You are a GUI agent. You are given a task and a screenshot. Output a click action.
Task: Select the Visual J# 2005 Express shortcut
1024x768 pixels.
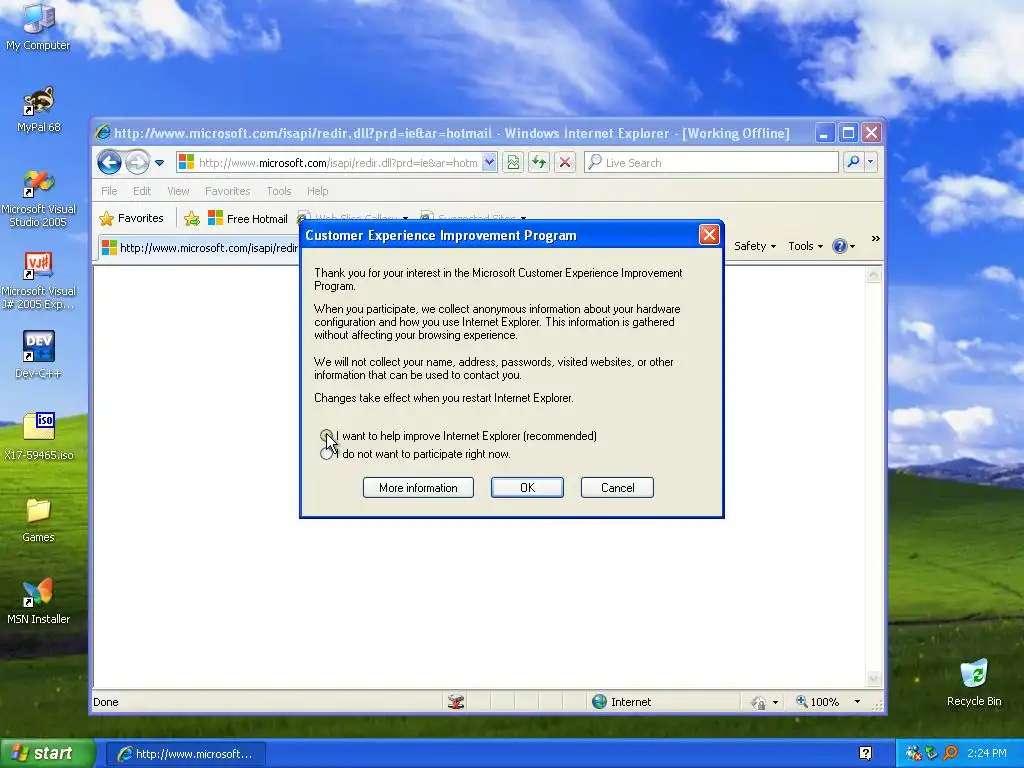tap(38, 281)
